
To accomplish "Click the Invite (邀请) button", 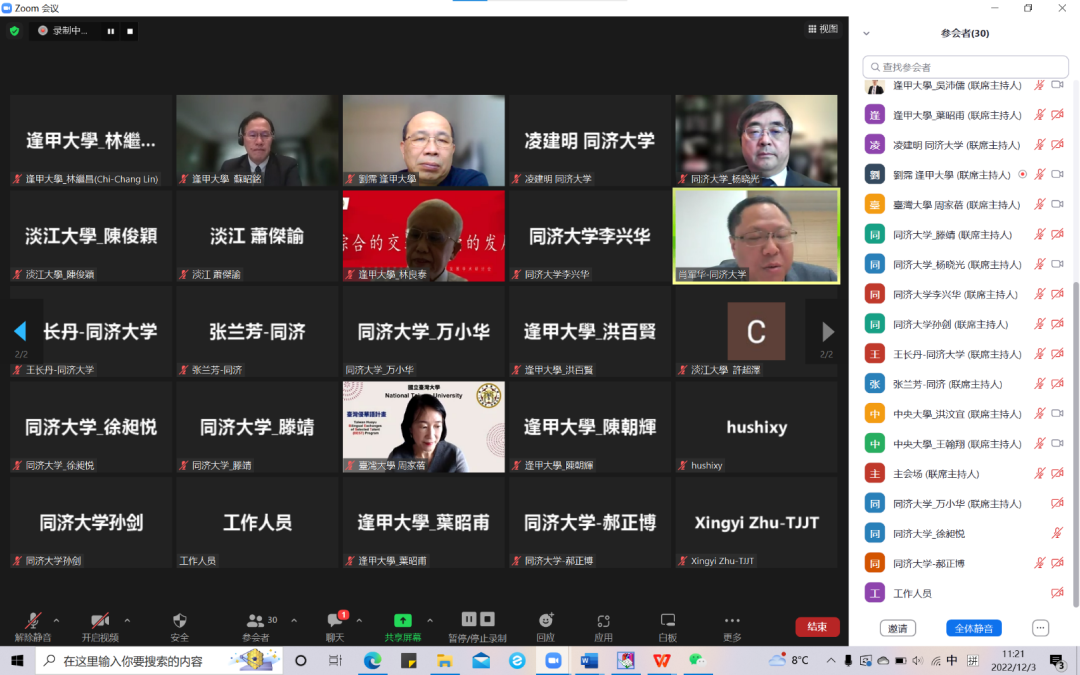I will click(897, 628).
